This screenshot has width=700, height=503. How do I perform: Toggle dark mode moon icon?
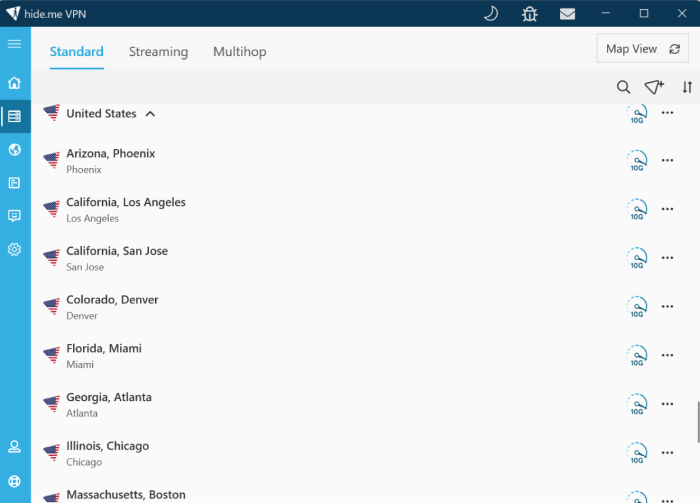tap(491, 13)
